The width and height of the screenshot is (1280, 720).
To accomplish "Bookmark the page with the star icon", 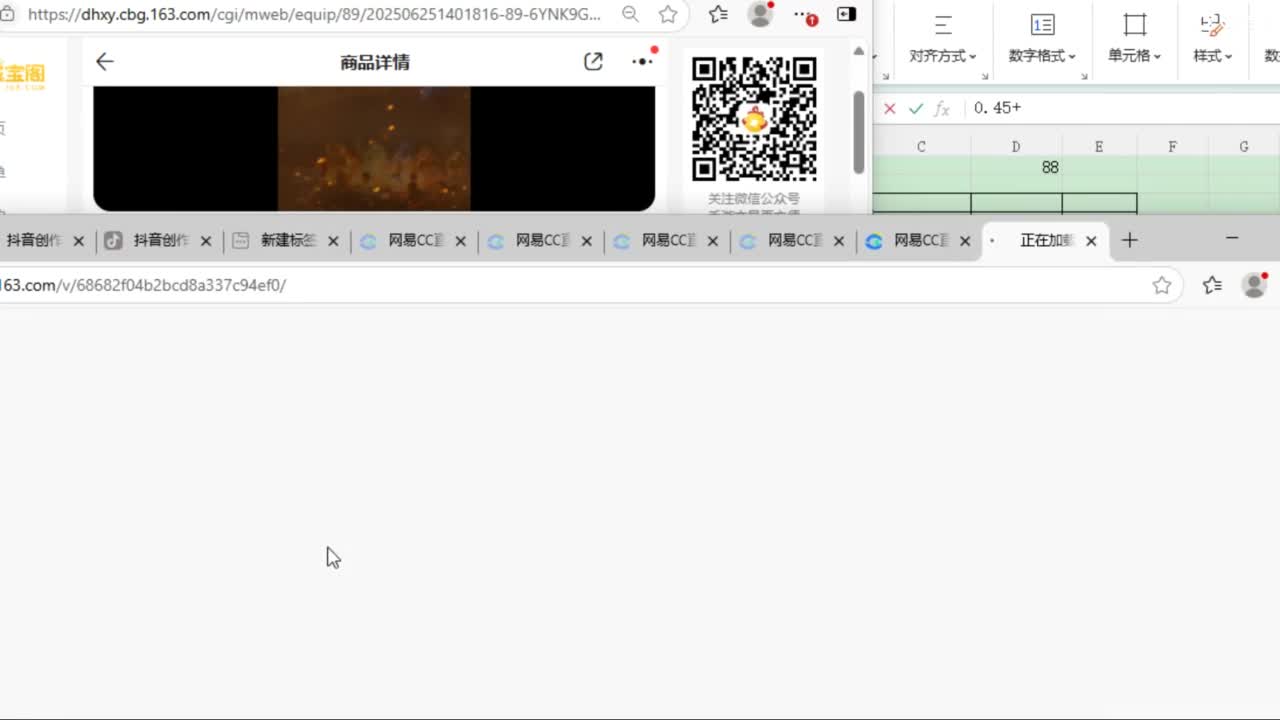I will 668,14.
